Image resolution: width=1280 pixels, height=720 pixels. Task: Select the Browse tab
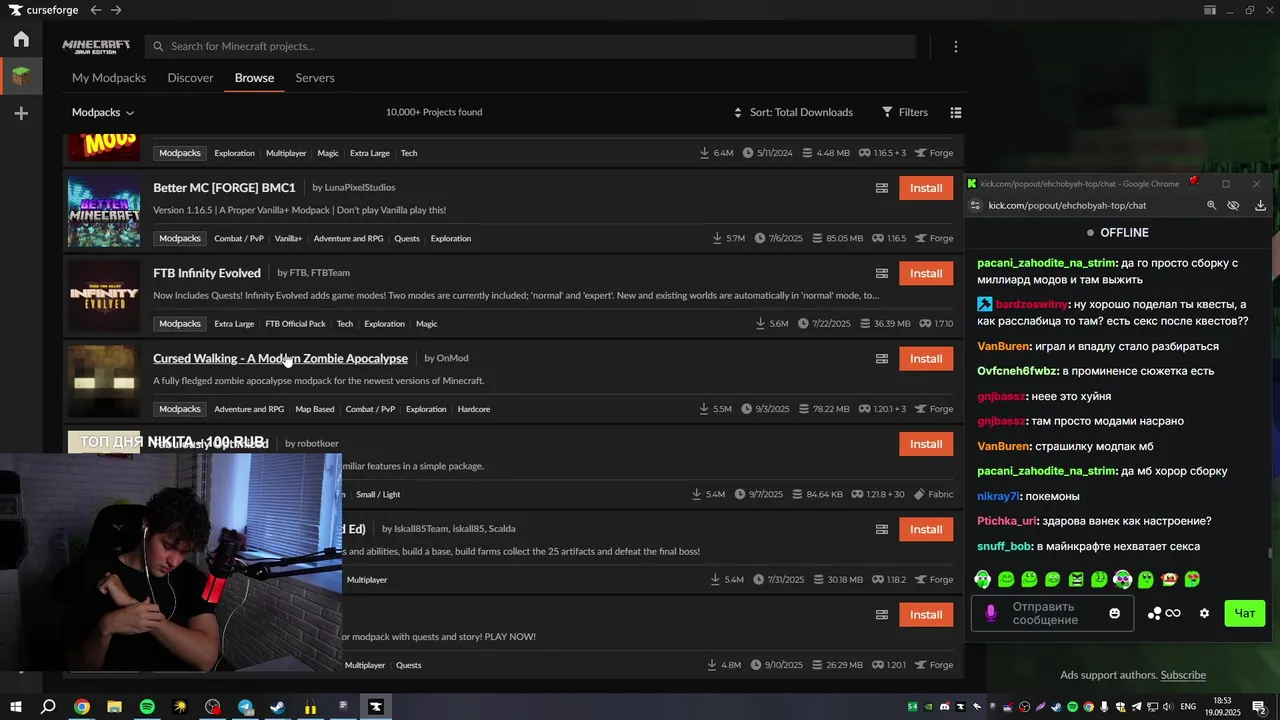pos(254,78)
